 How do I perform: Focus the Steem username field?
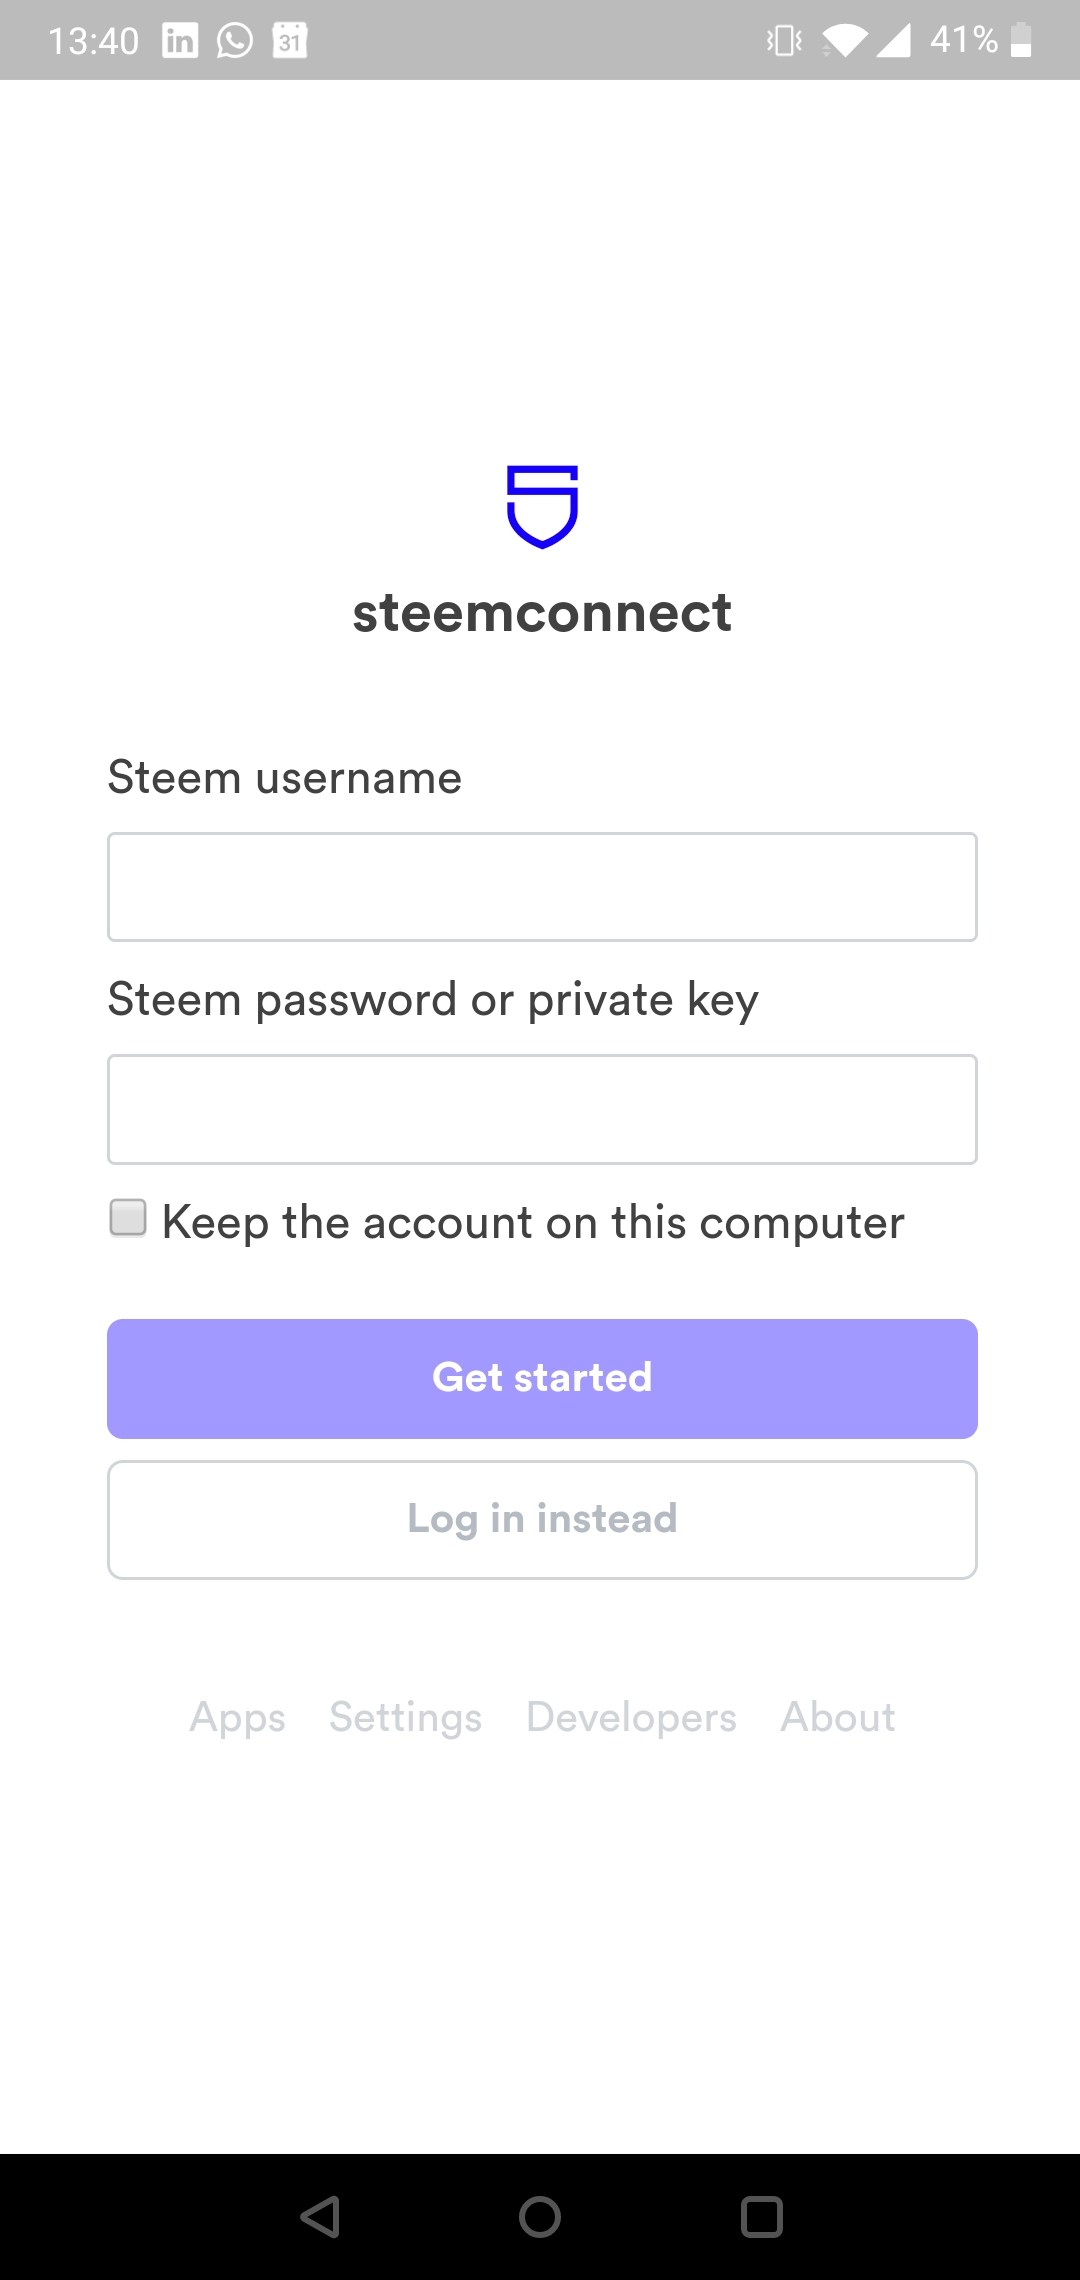pos(542,887)
